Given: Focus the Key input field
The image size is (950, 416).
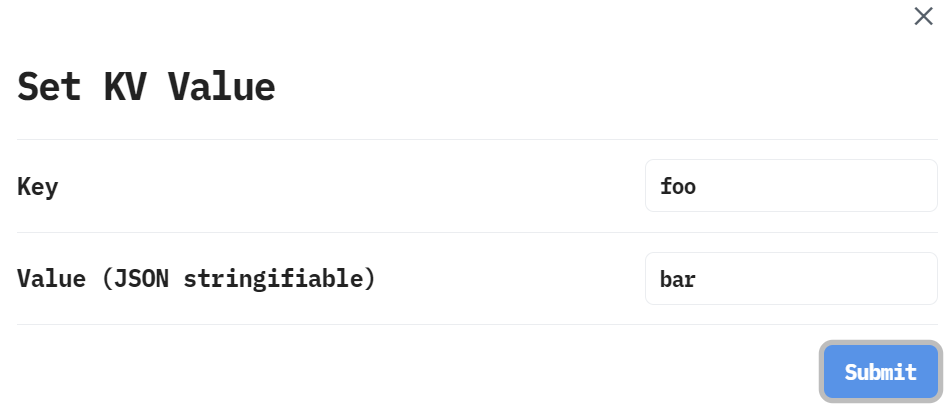Looking at the screenshot, I should click(791, 186).
